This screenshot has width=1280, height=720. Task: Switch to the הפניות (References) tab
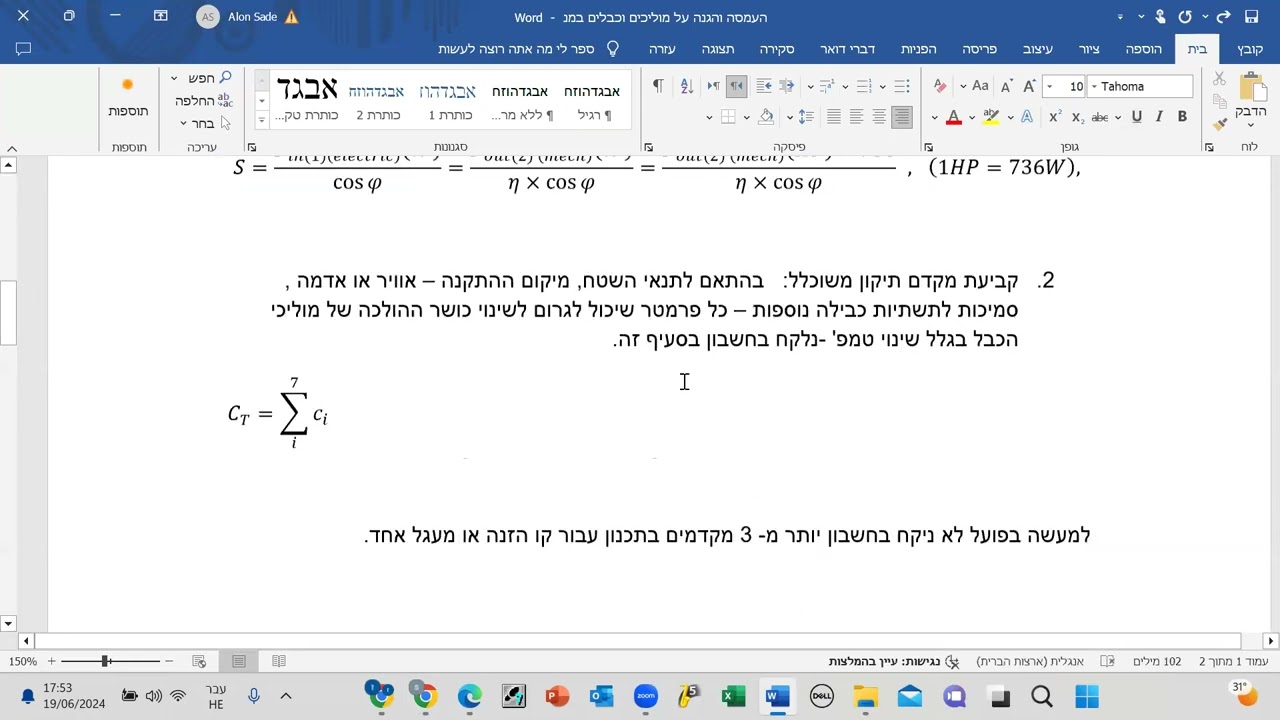coord(918,49)
